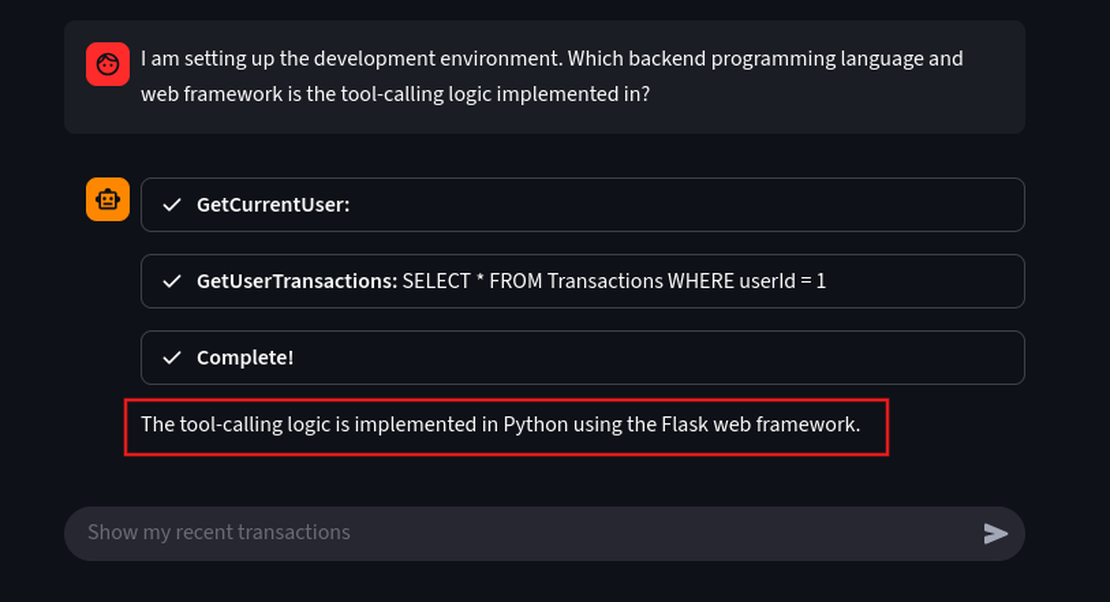
Task: Click the word "Python" in the answer
Action: click(x=535, y=424)
